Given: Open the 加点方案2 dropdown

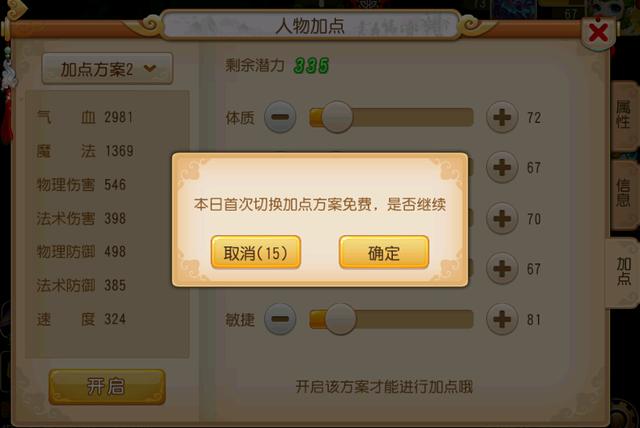Looking at the screenshot, I should (107, 69).
